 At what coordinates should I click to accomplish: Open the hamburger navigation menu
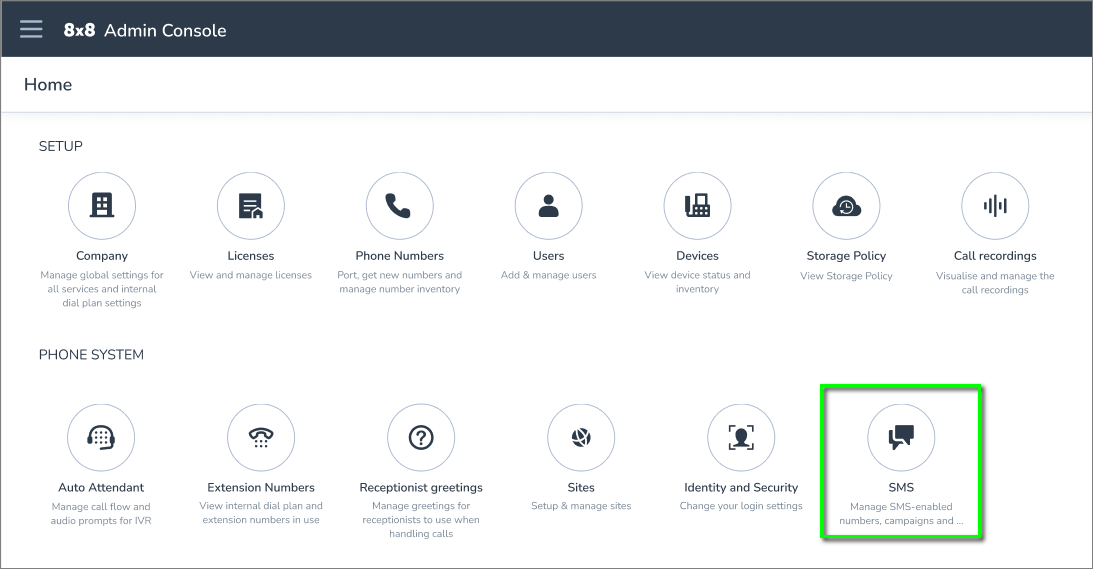(31, 29)
